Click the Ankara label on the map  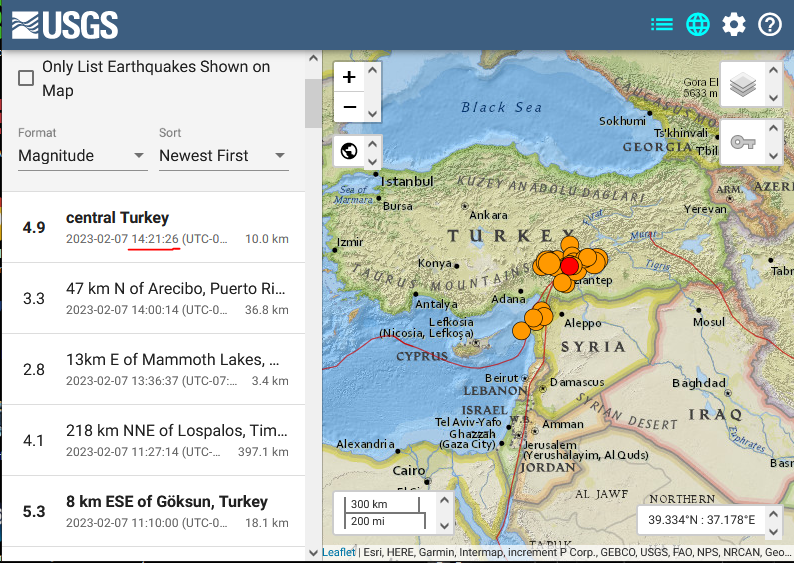point(488,215)
